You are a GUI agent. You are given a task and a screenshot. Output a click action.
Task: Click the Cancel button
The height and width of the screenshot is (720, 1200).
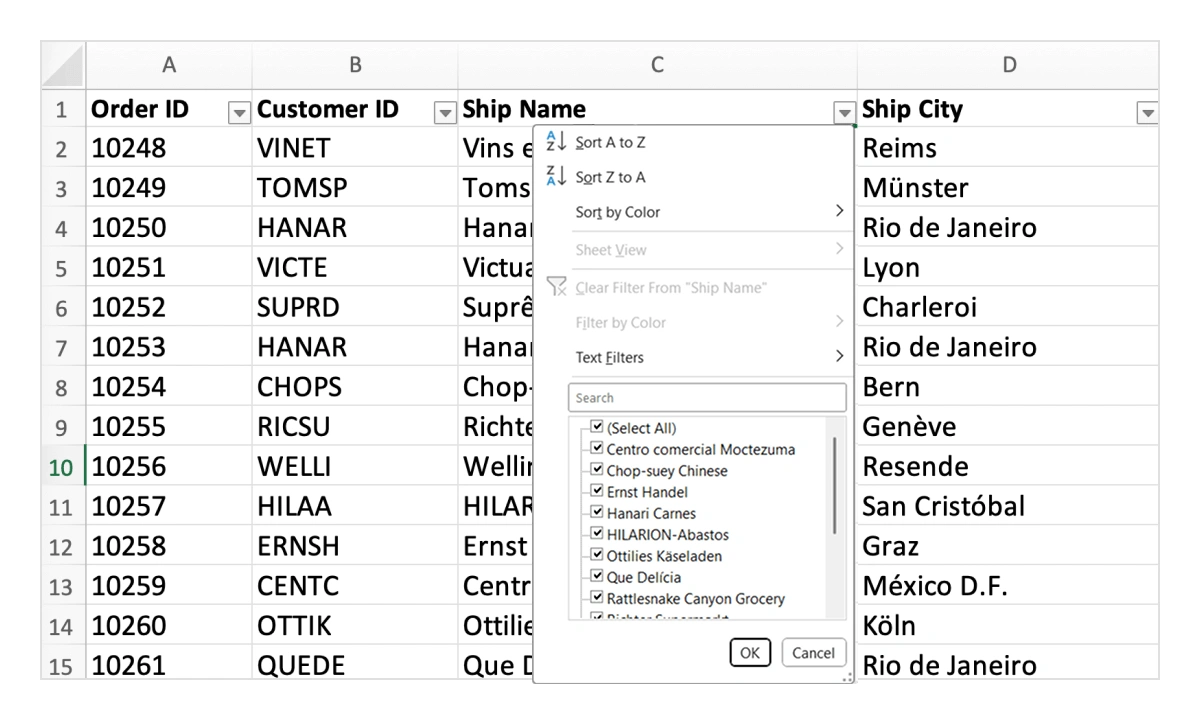pos(812,652)
